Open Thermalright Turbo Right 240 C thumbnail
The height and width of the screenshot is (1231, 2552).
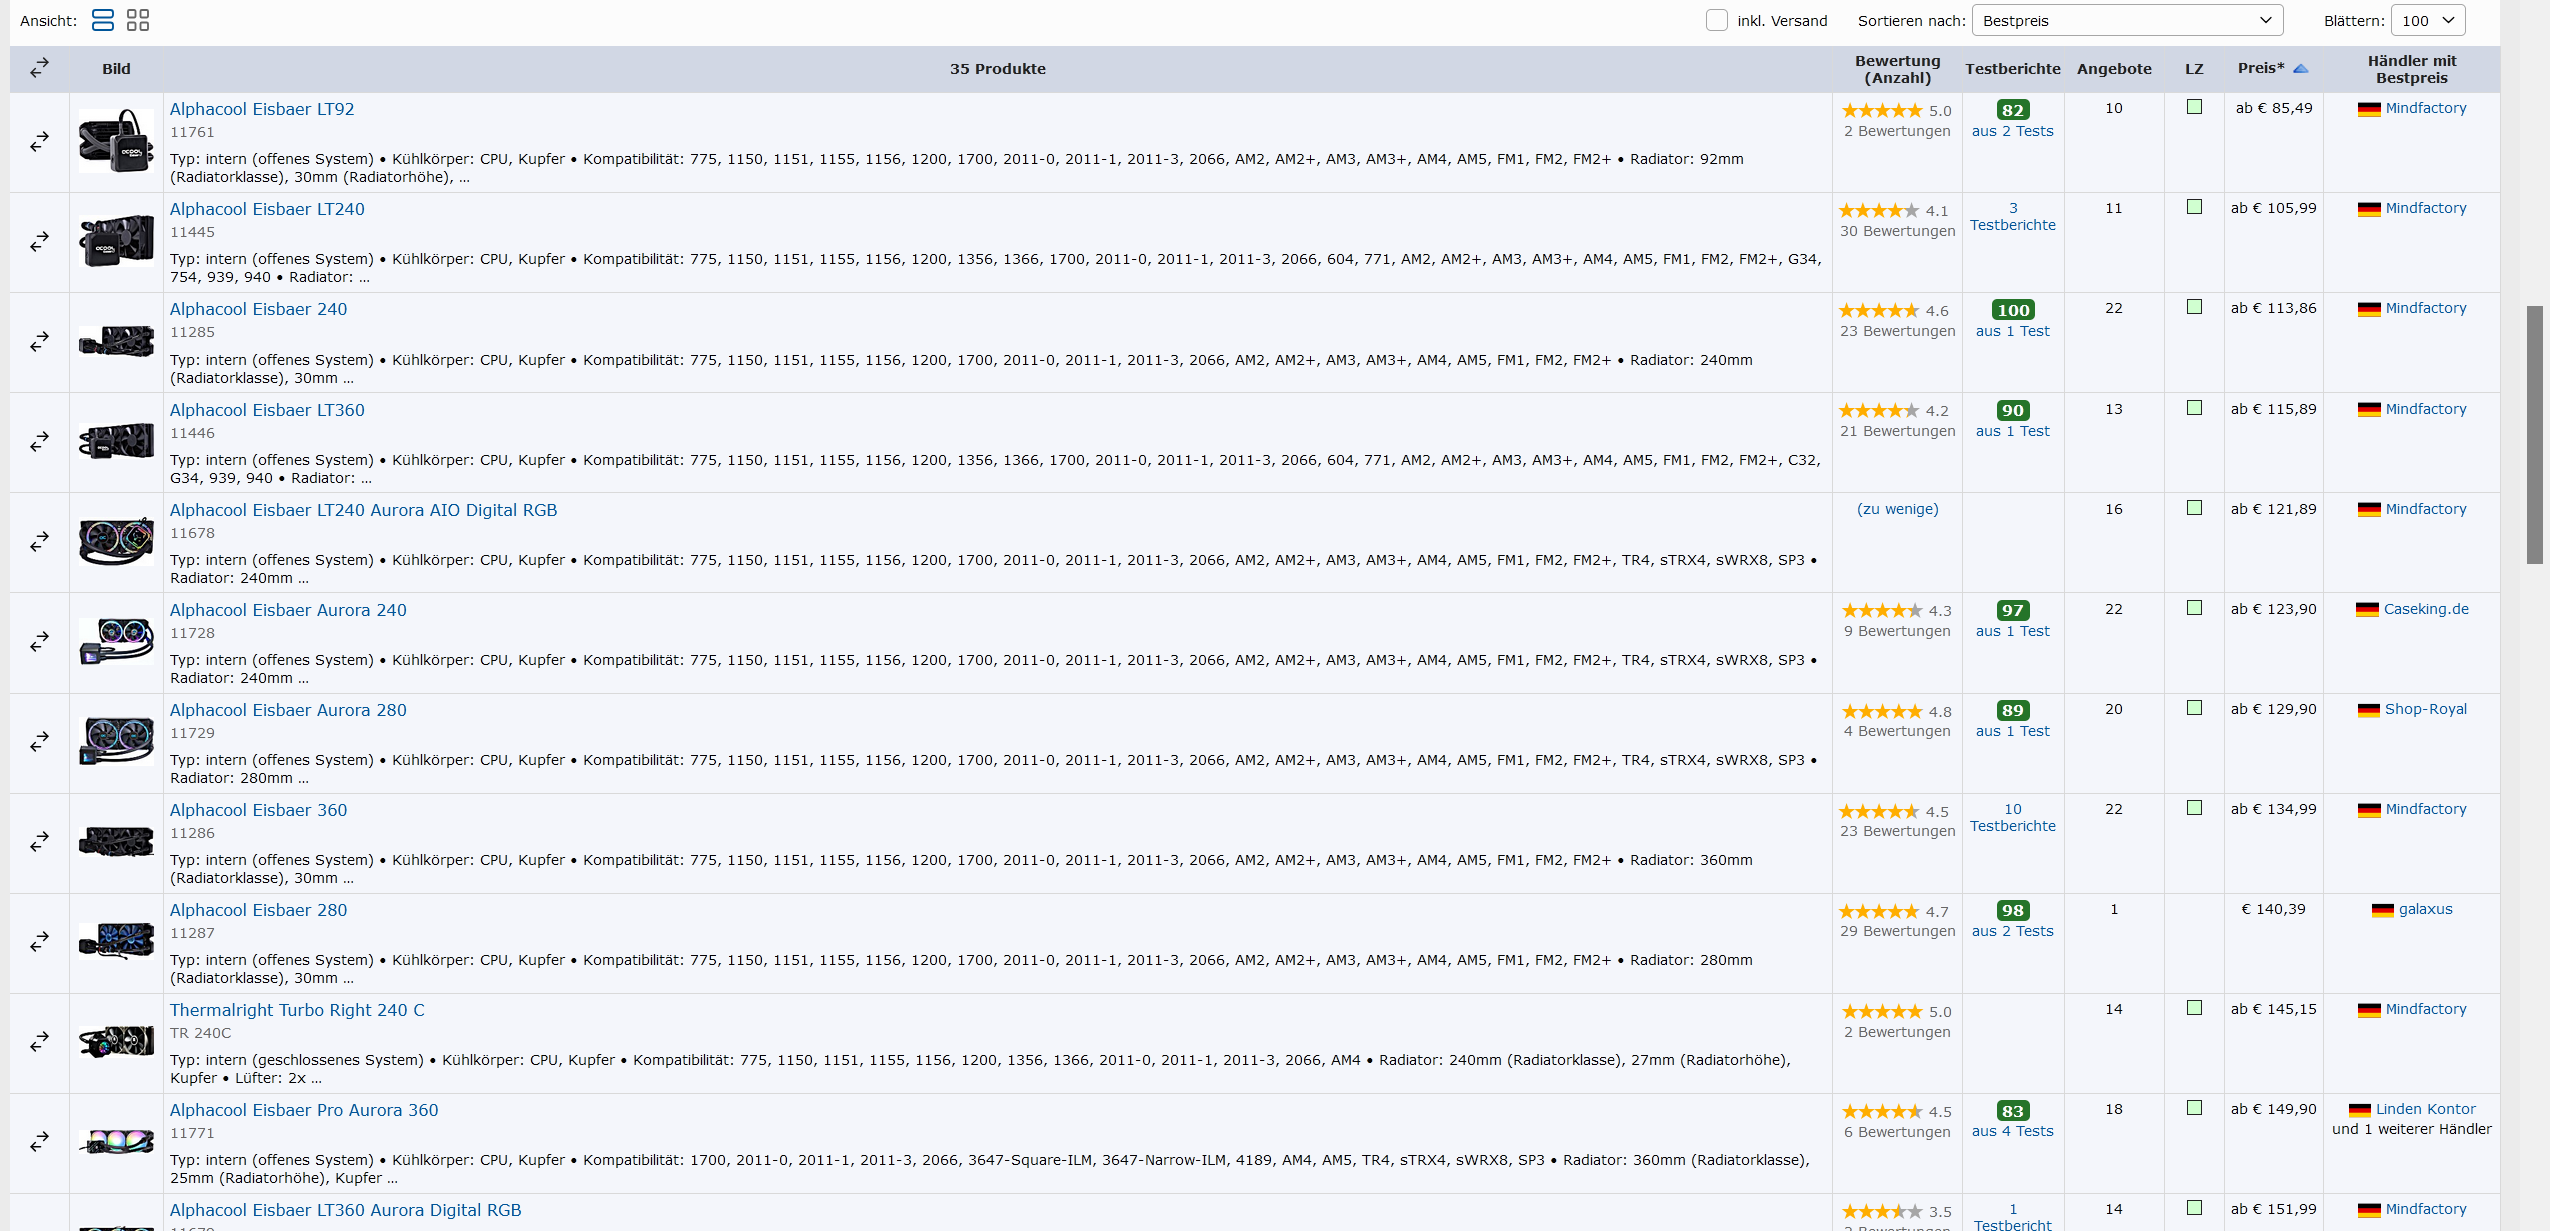(x=116, y=1041)
